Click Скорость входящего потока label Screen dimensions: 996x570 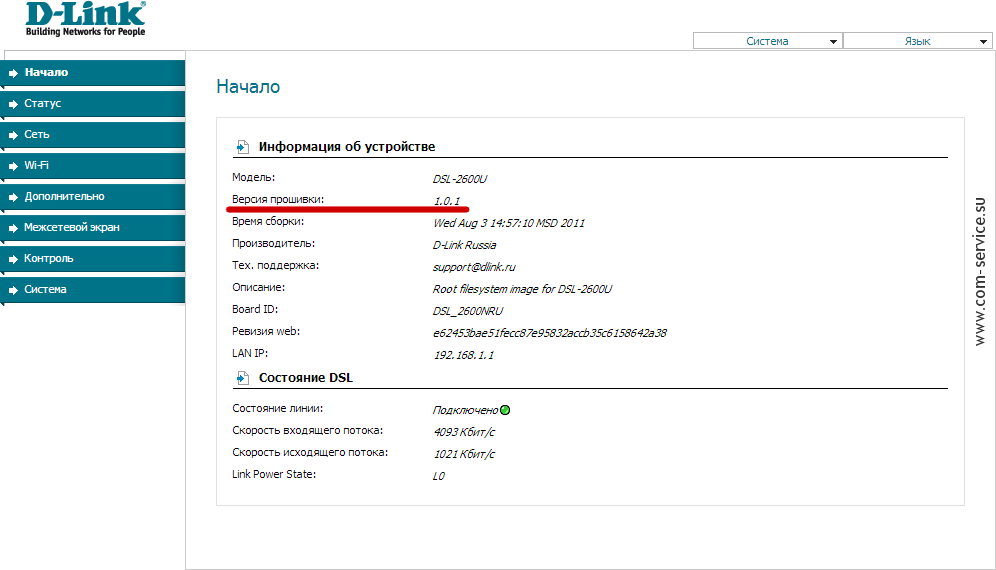point(307,430)
